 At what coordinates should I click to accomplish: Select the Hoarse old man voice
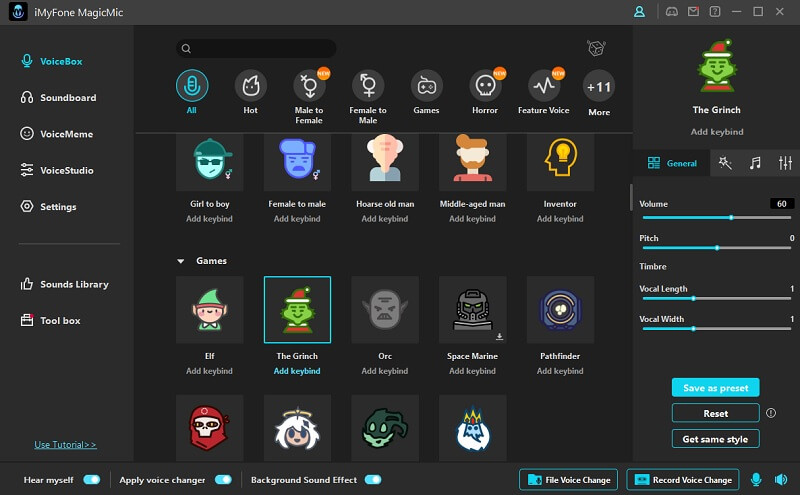(x=385, y=162)
